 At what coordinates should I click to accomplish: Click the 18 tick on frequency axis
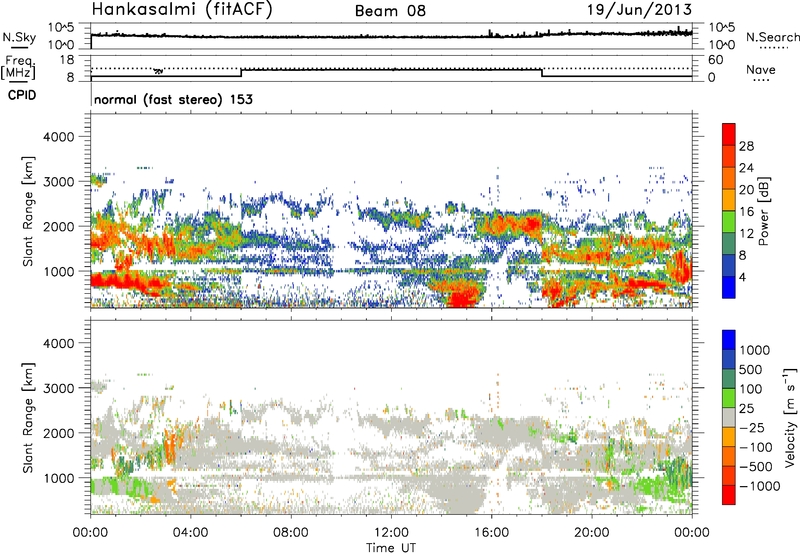pyautogui.click(x=67, y=60)
